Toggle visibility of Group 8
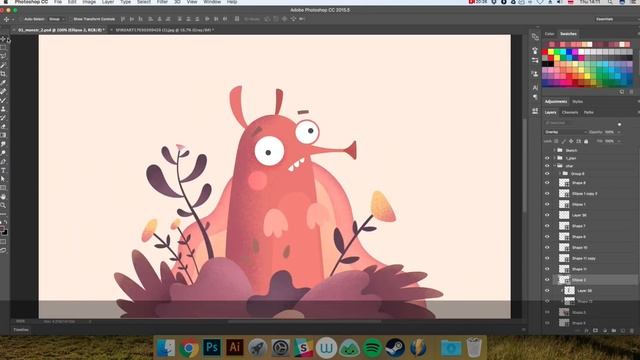This screenshot has height=360, width=640. pyautogui.click(x=547, y=173)
